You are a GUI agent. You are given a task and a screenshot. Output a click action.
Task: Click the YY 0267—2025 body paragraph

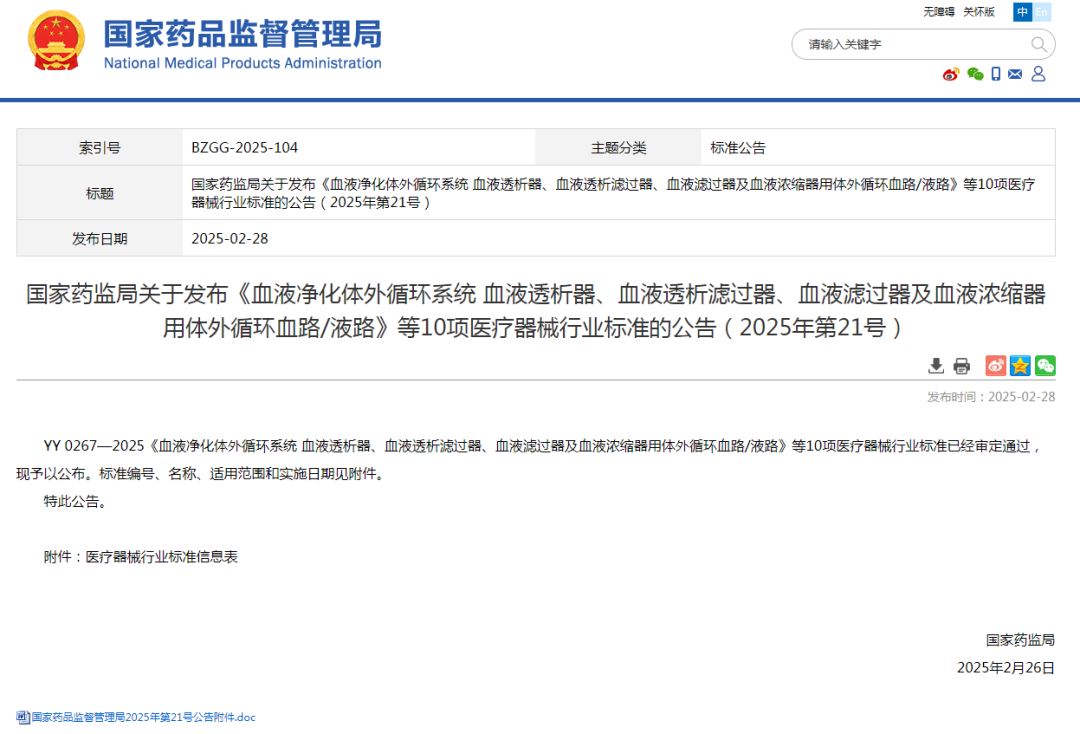[530, 459]
